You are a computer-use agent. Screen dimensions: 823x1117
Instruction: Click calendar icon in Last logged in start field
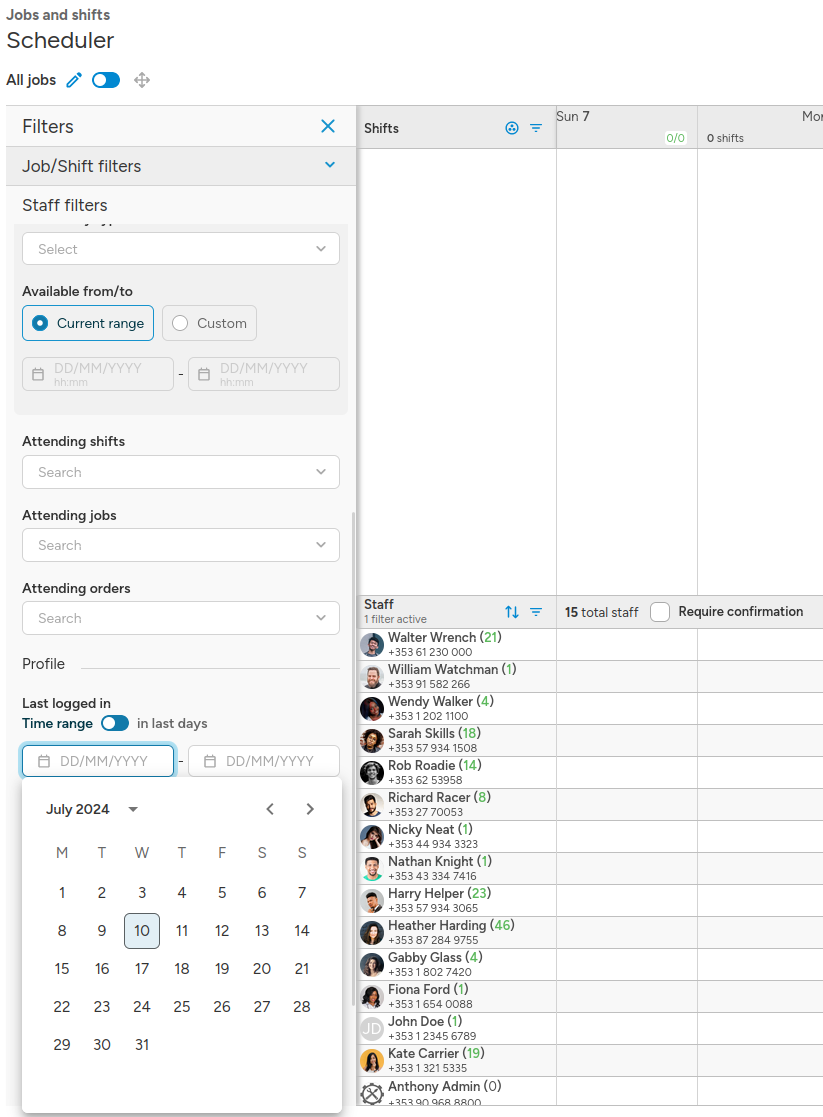point(44,761)
